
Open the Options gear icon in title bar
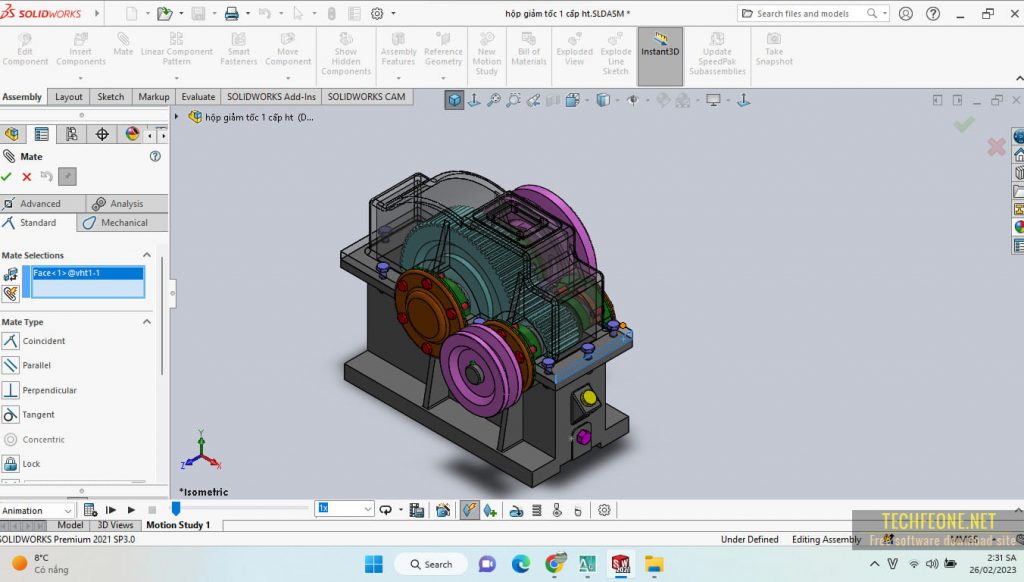click(x=377, y=13)
